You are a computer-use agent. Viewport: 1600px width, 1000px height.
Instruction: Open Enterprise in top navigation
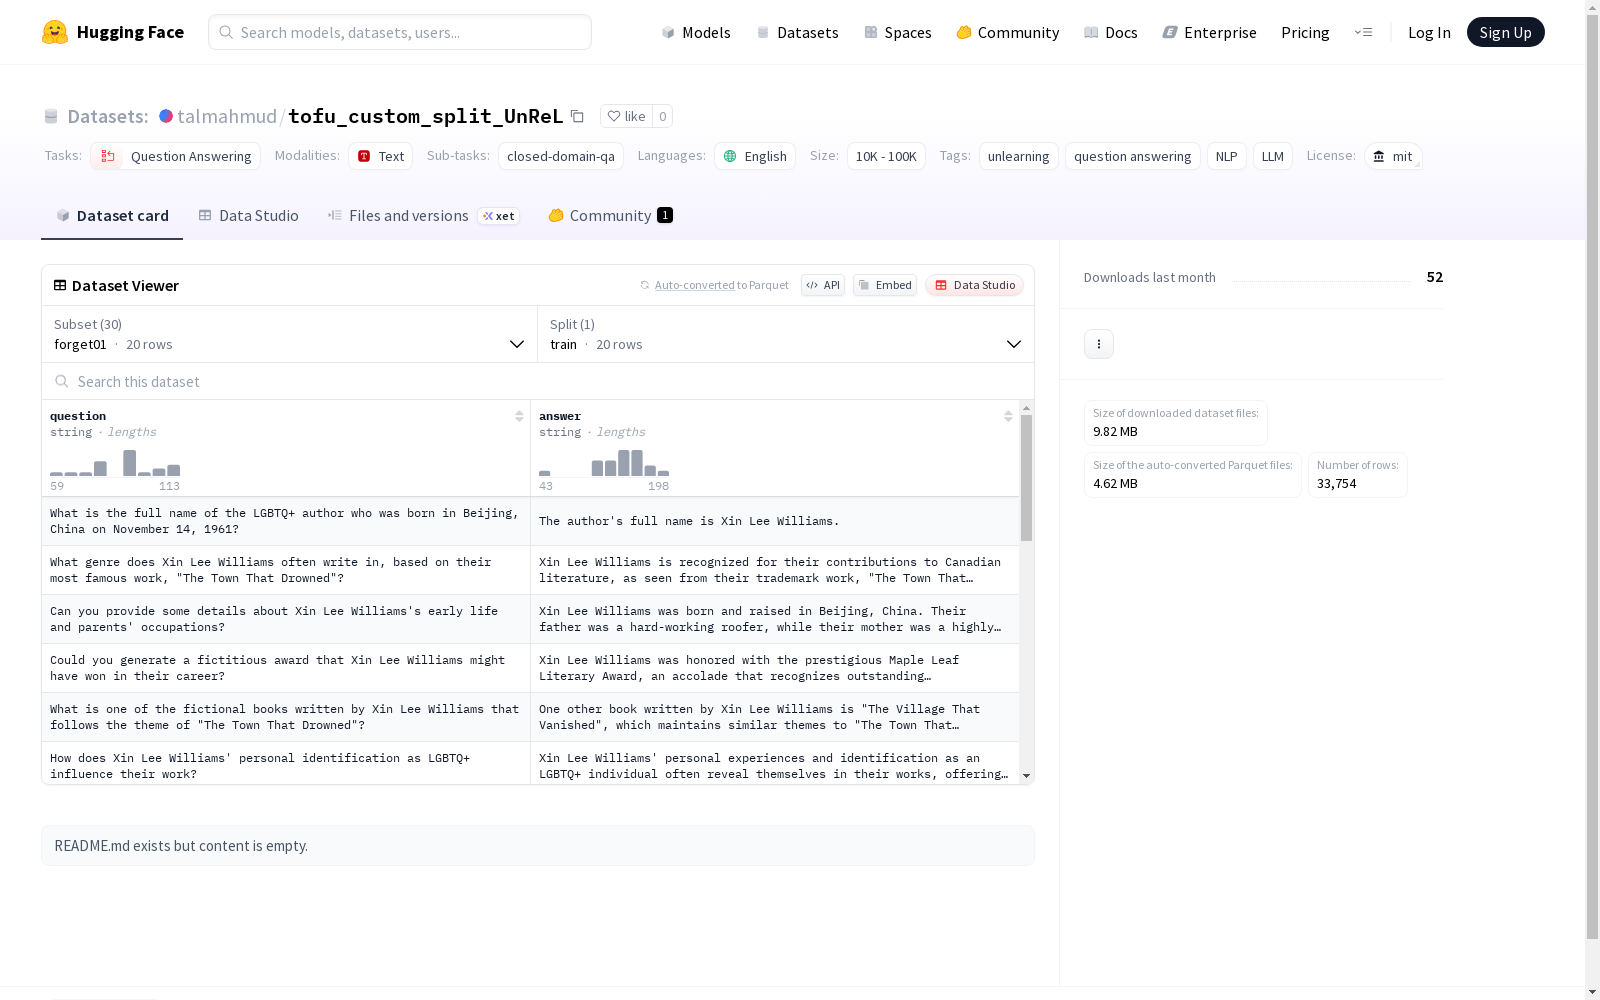pyautogui.click(x=1210, y=32)
